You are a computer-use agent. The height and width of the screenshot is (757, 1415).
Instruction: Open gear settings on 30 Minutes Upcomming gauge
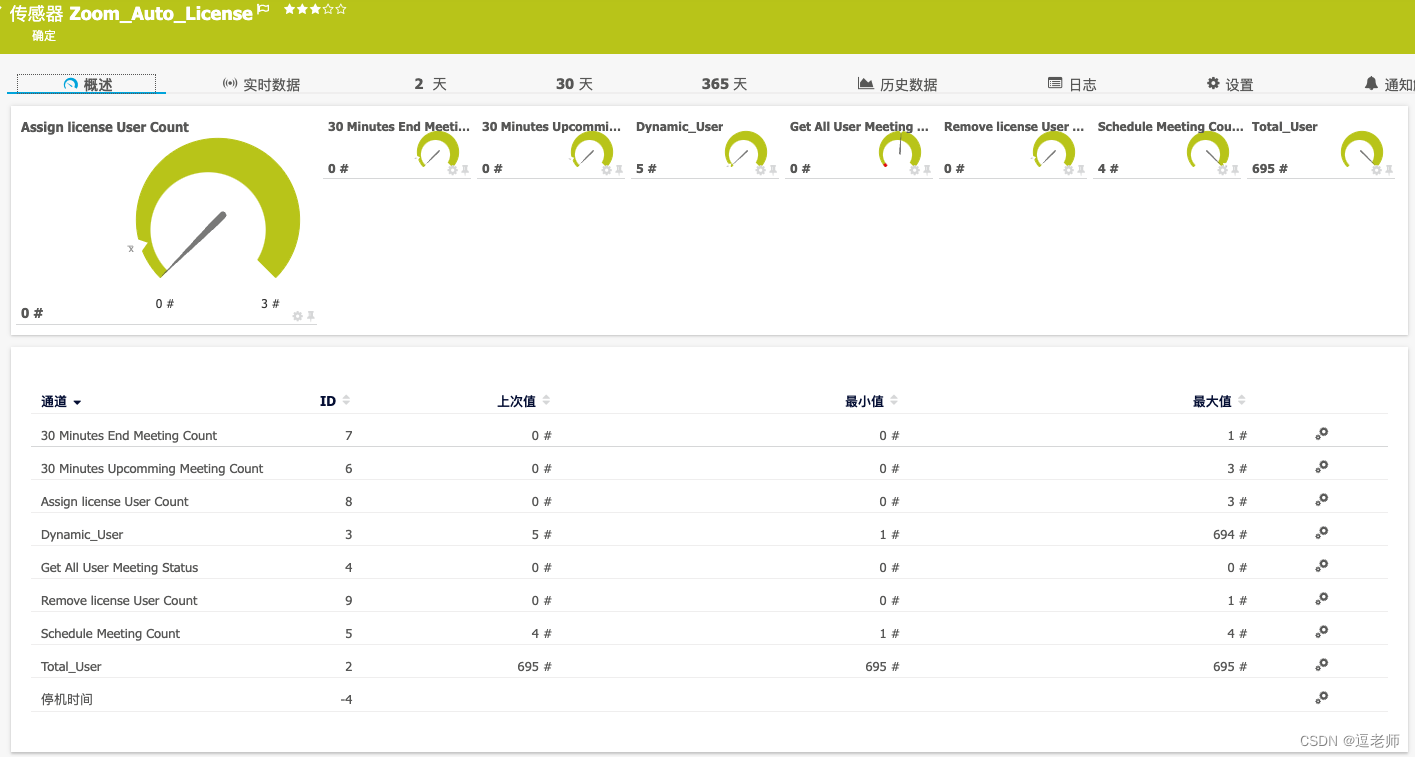tap(606, 170)
